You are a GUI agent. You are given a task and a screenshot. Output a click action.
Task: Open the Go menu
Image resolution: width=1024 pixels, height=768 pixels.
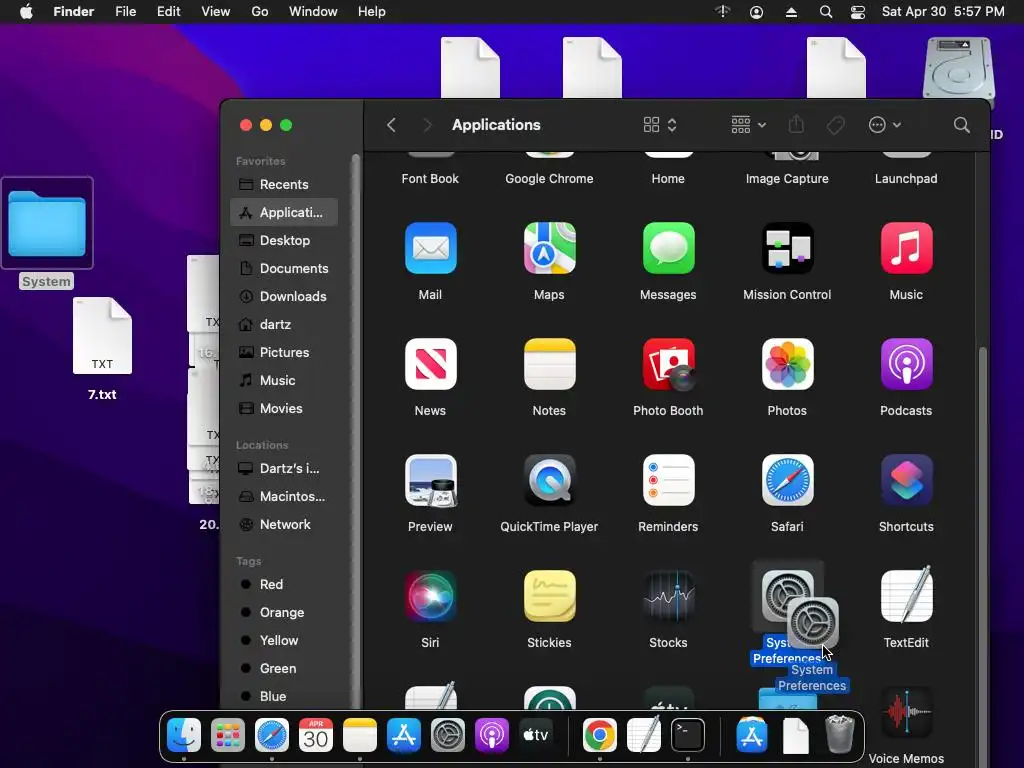pos(260,12)
